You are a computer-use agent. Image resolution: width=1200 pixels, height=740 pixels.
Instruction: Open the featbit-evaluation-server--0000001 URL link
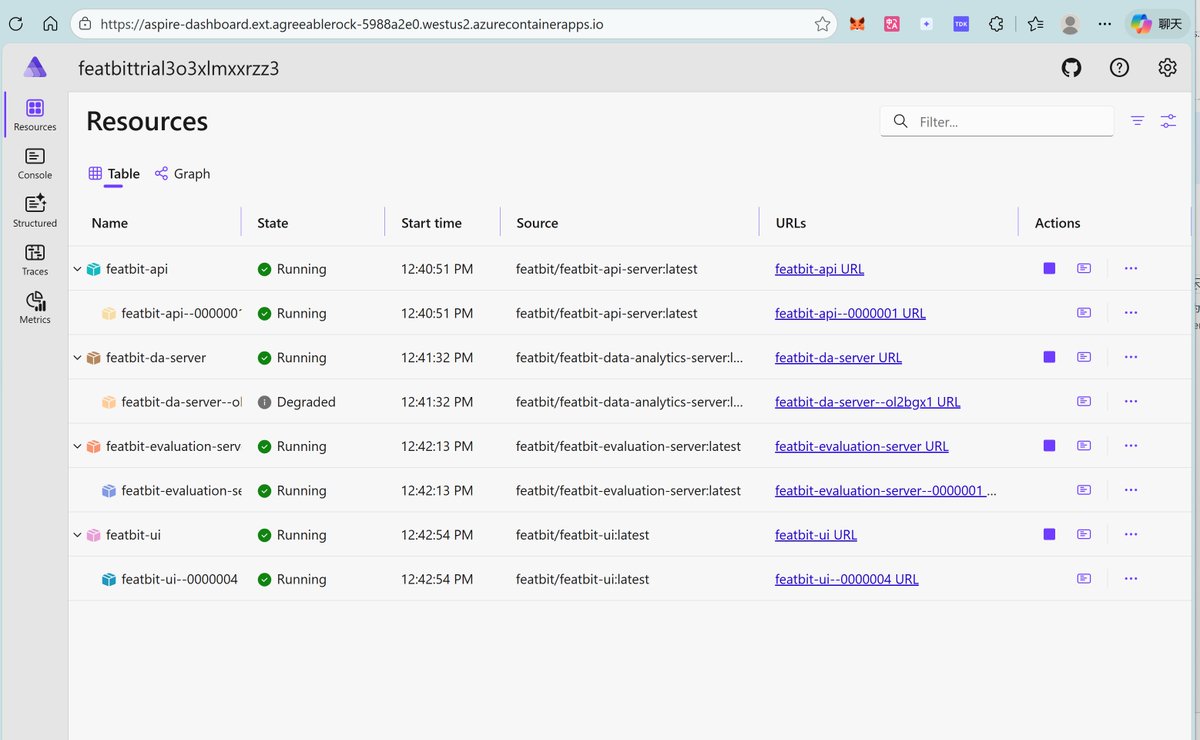pyautogui.click(x=885, y=490)
